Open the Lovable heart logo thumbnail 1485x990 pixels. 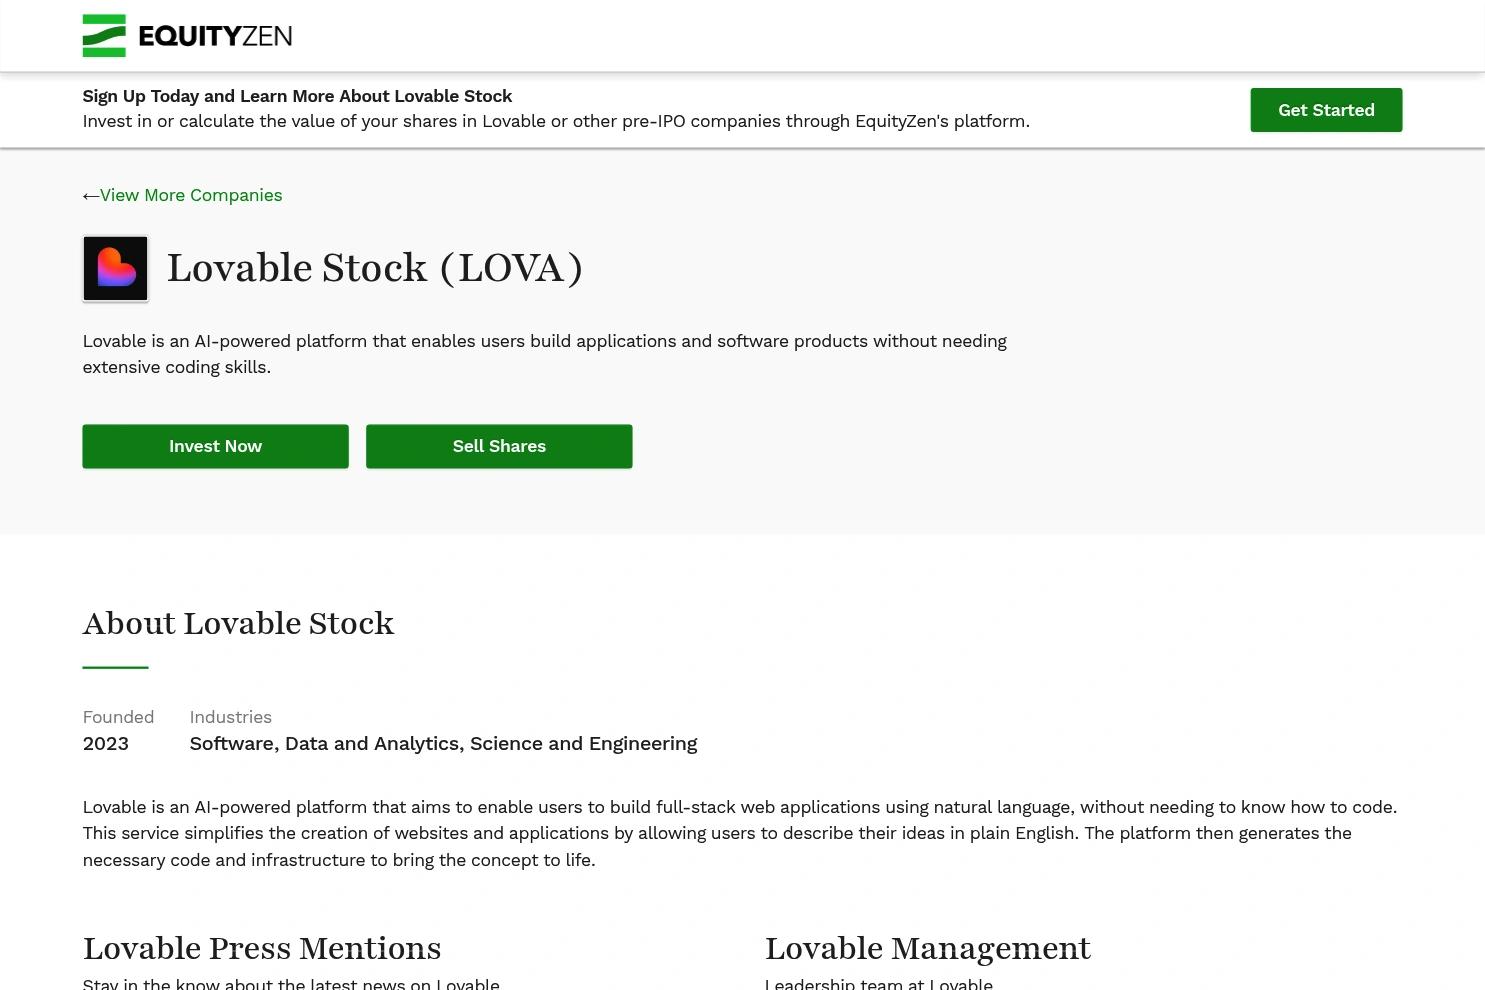point(116,268)
